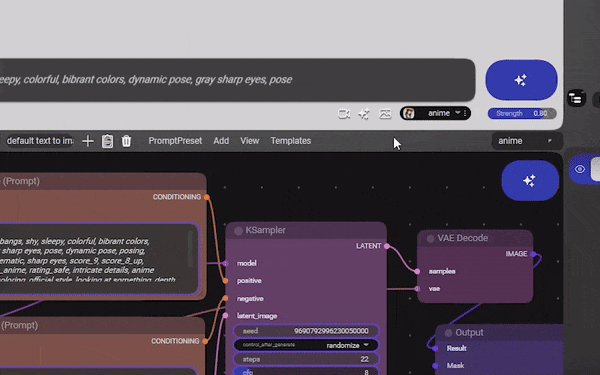The image size is (600, 375).
Task: Open the control_after_generate randomize dropdown
Action: point(306,345)
